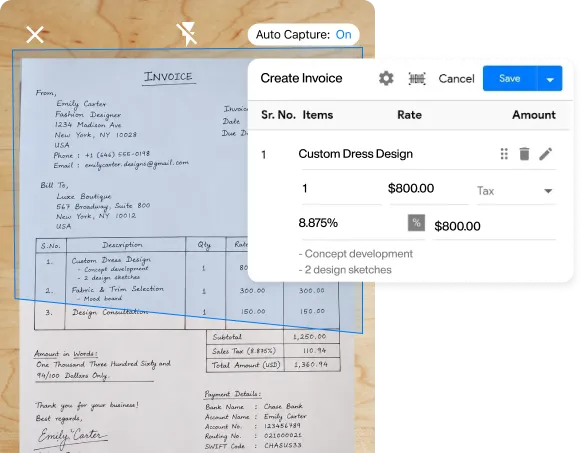Click Design Consultation on scanned invoice
The width and height of the screenshot is (583, 453).
(x=110, y=312)
